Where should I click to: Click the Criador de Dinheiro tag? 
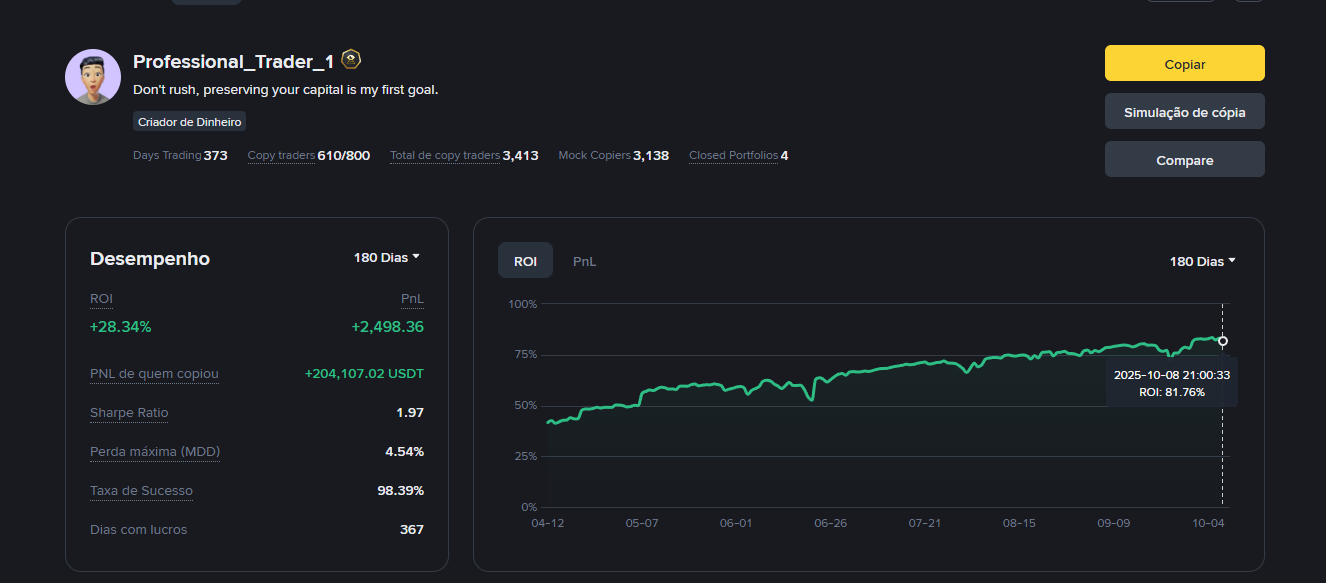[x=190, y=121]
